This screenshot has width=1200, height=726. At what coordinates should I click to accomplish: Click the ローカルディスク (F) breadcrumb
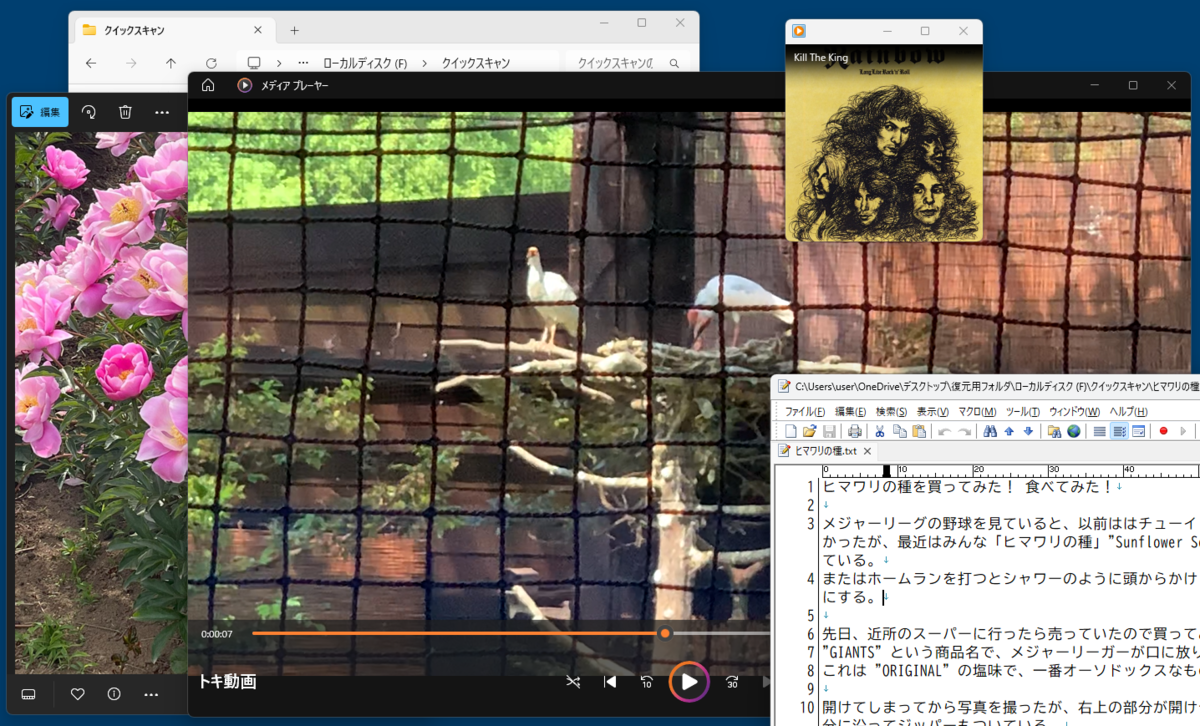364,63
